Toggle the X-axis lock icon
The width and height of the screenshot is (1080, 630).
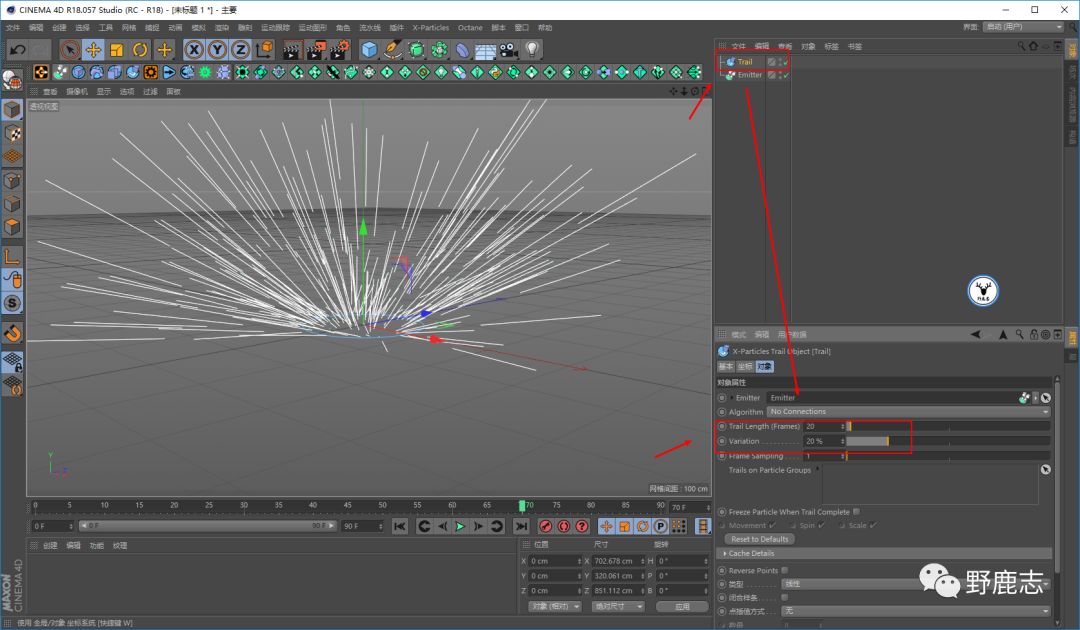tap(194, 49)
